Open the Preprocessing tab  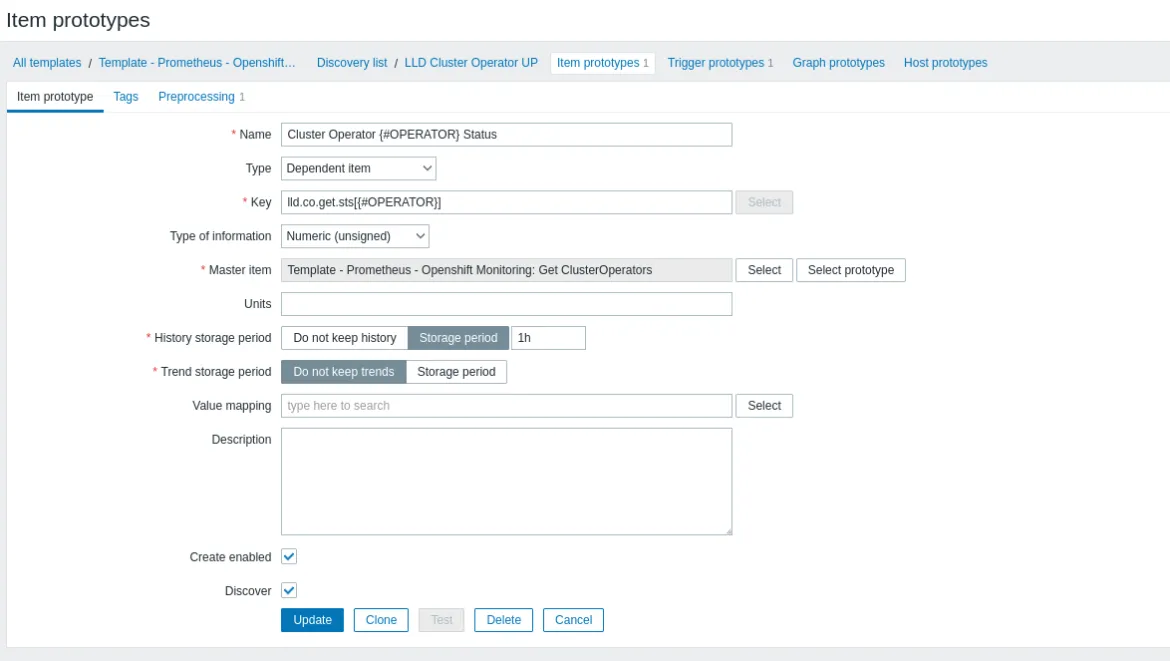(x=195, y=96)
